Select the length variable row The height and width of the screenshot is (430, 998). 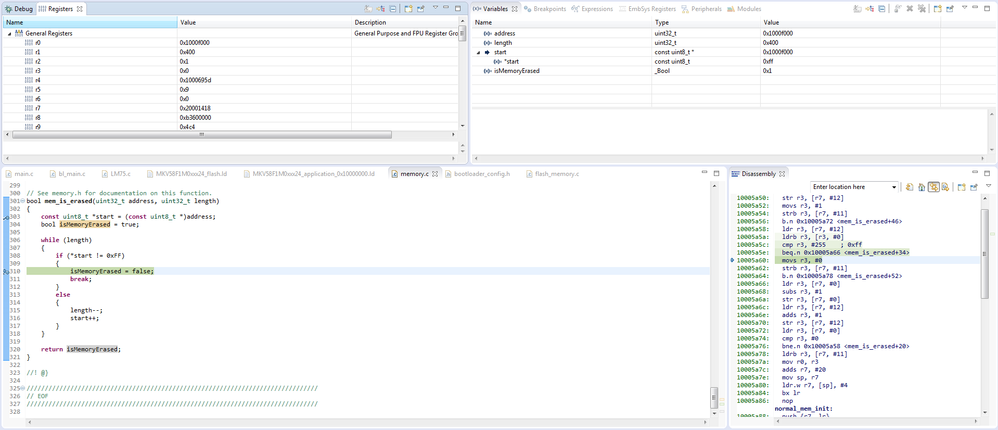point(732,43)
